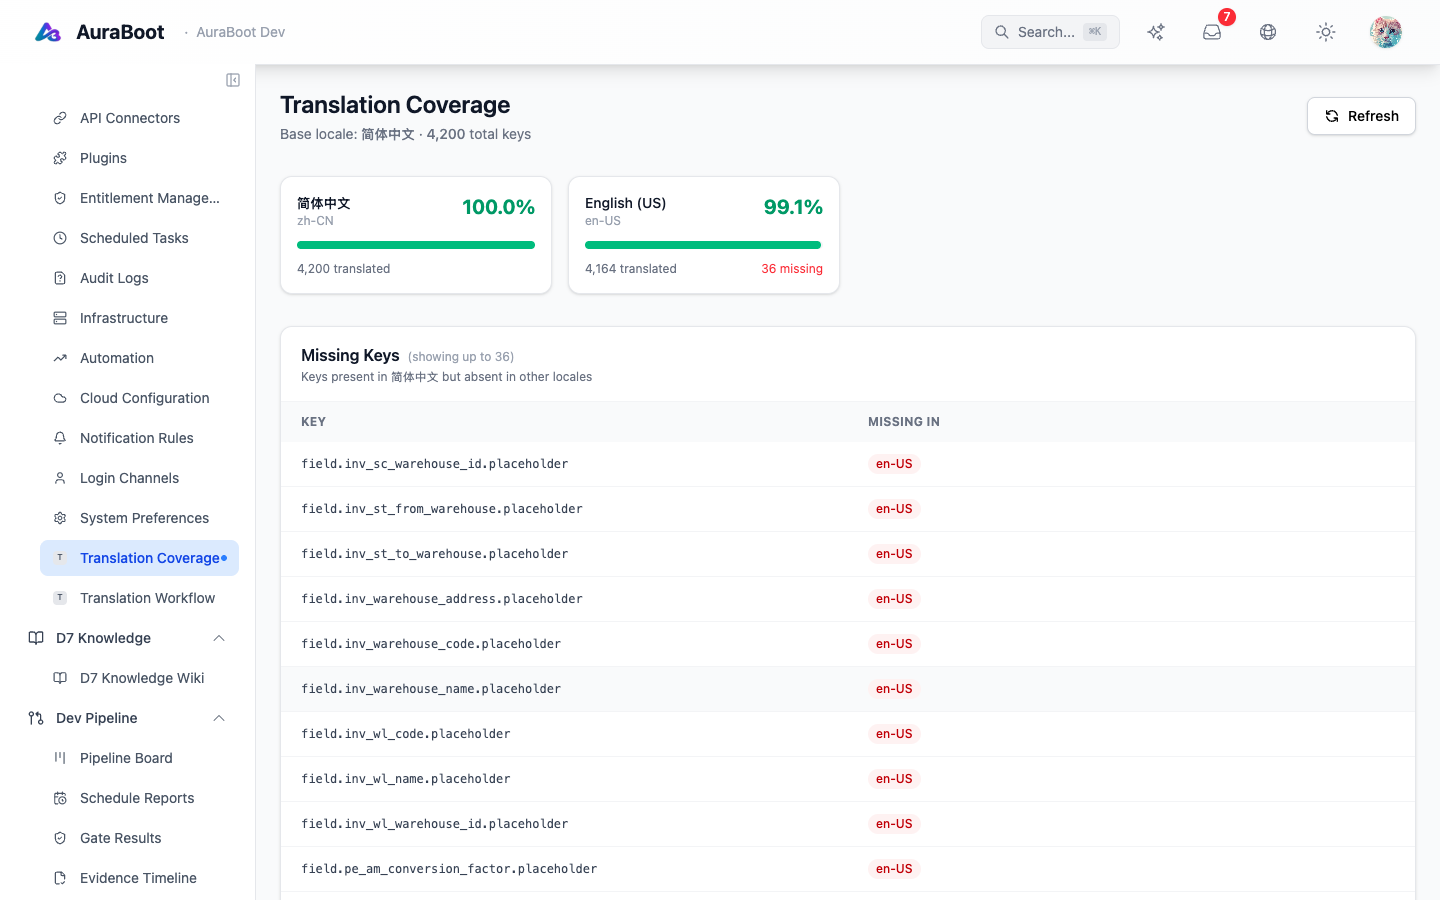Screen dimensions: 1440x900
Task: Click key field.inv_warehouse_name.placeholder
Action: (431, 689)
